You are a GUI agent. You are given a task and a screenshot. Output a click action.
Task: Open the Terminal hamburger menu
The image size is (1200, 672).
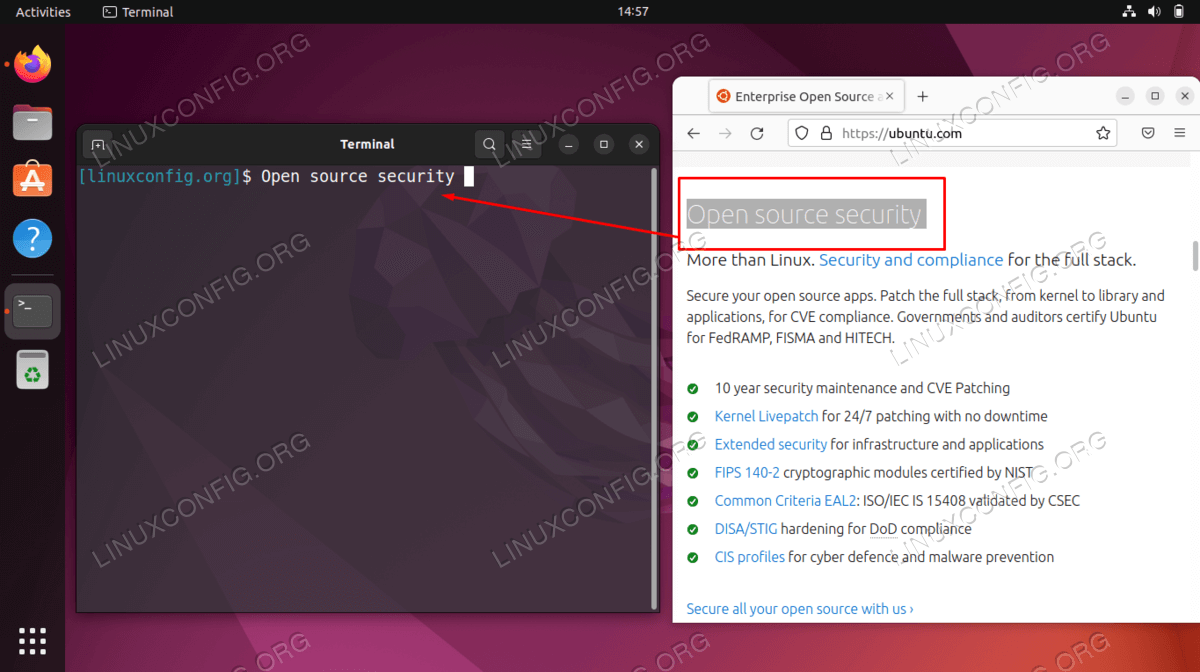click(526, 144)
